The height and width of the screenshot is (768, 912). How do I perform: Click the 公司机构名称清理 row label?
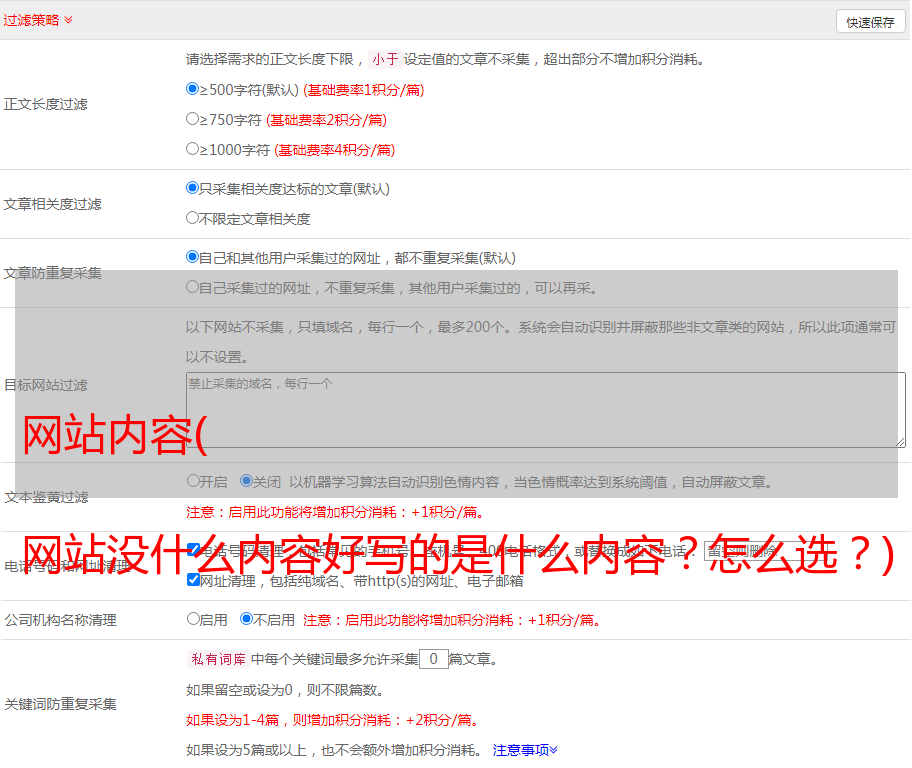(x=60, y=620)
